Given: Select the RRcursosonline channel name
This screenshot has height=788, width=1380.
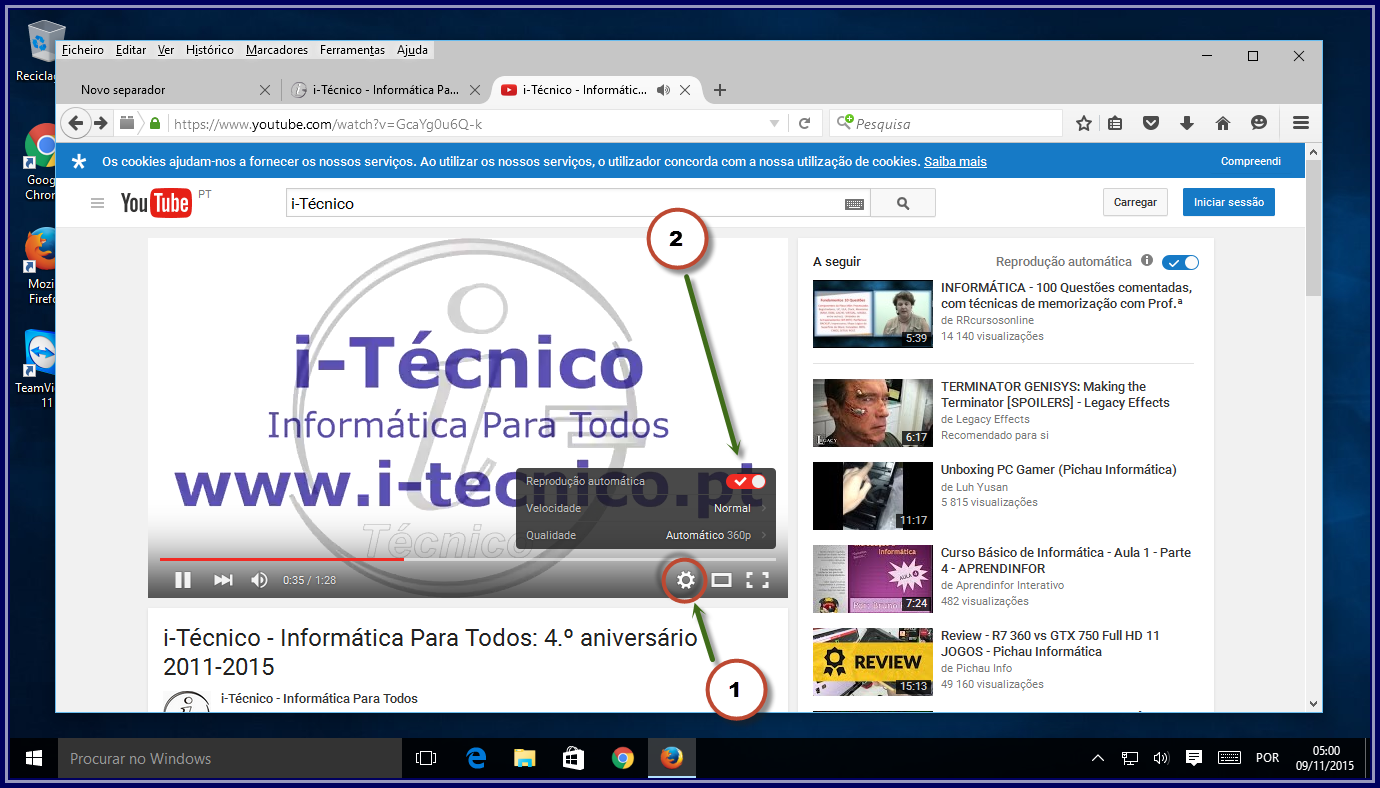Looking at the screenshot, I should click(x=994, y=320).
